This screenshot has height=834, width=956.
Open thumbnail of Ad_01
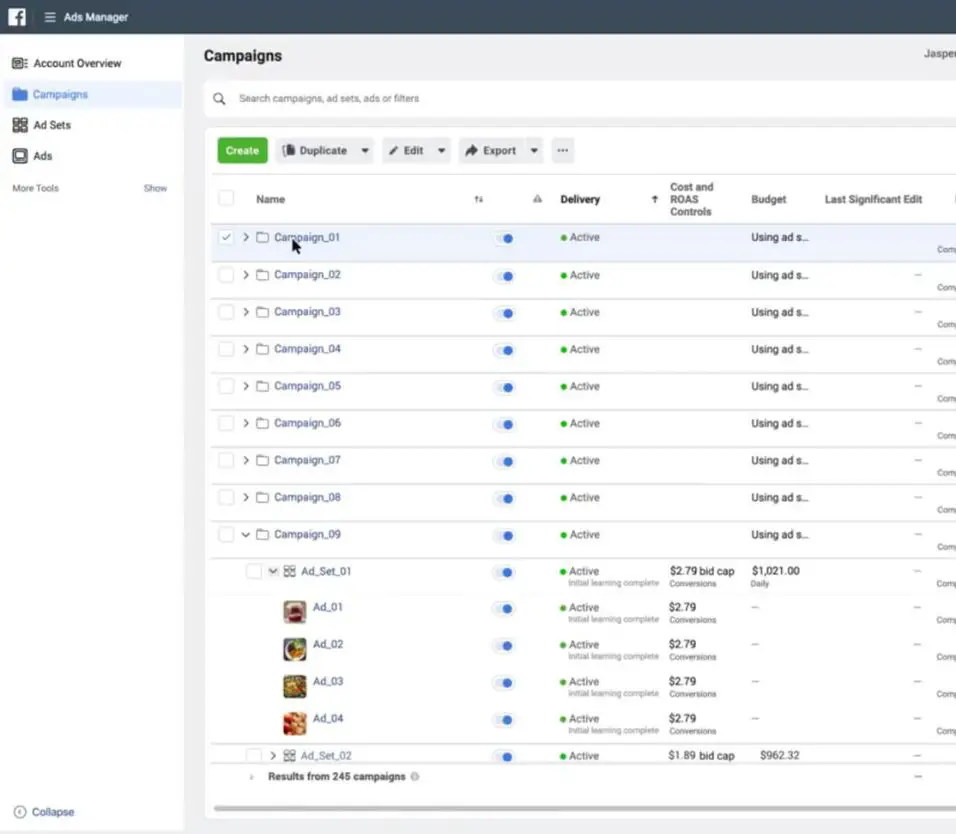[294, 612]
